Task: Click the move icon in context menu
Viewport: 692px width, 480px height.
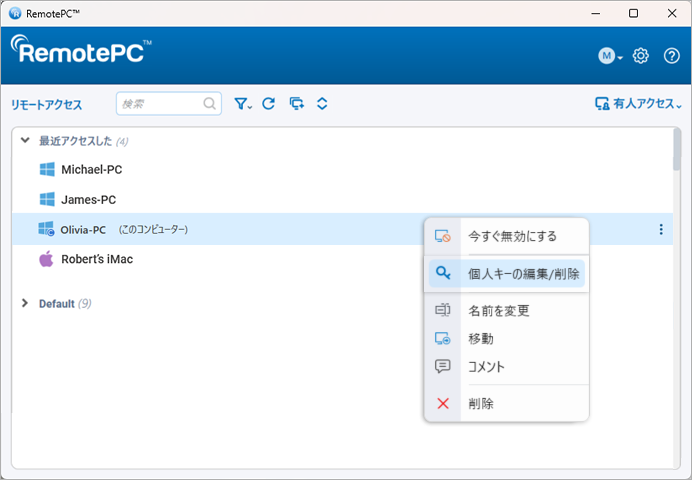Action: click(443, 338)
